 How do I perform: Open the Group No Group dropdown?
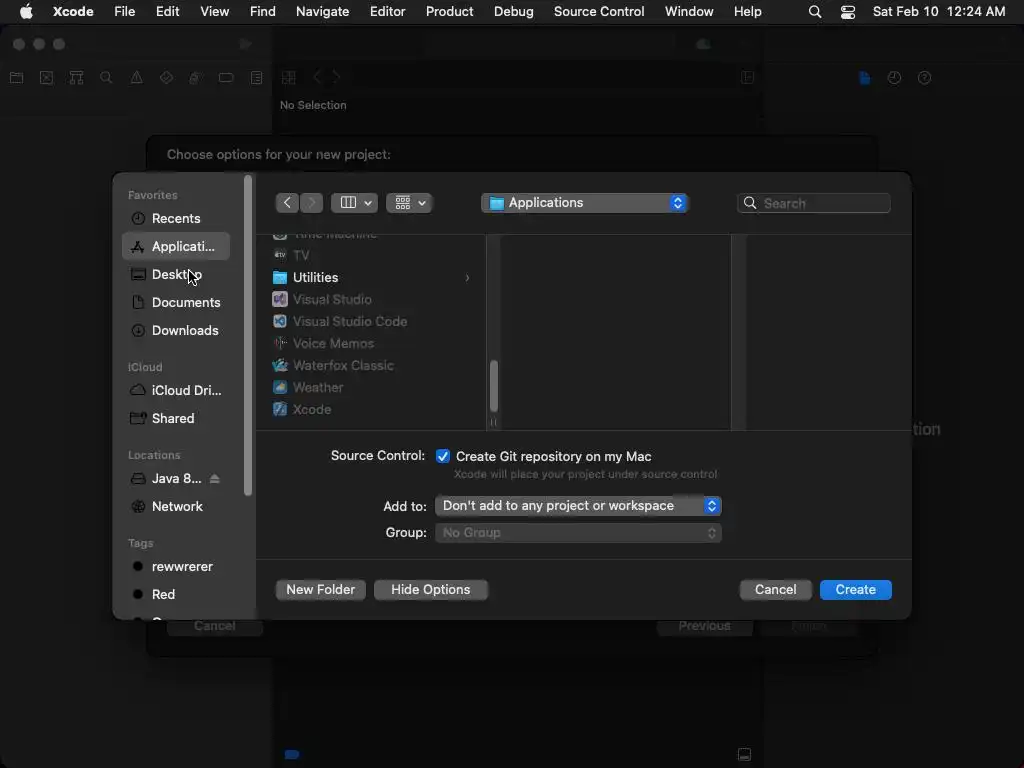pyautogui.click(x=578, y=533)
